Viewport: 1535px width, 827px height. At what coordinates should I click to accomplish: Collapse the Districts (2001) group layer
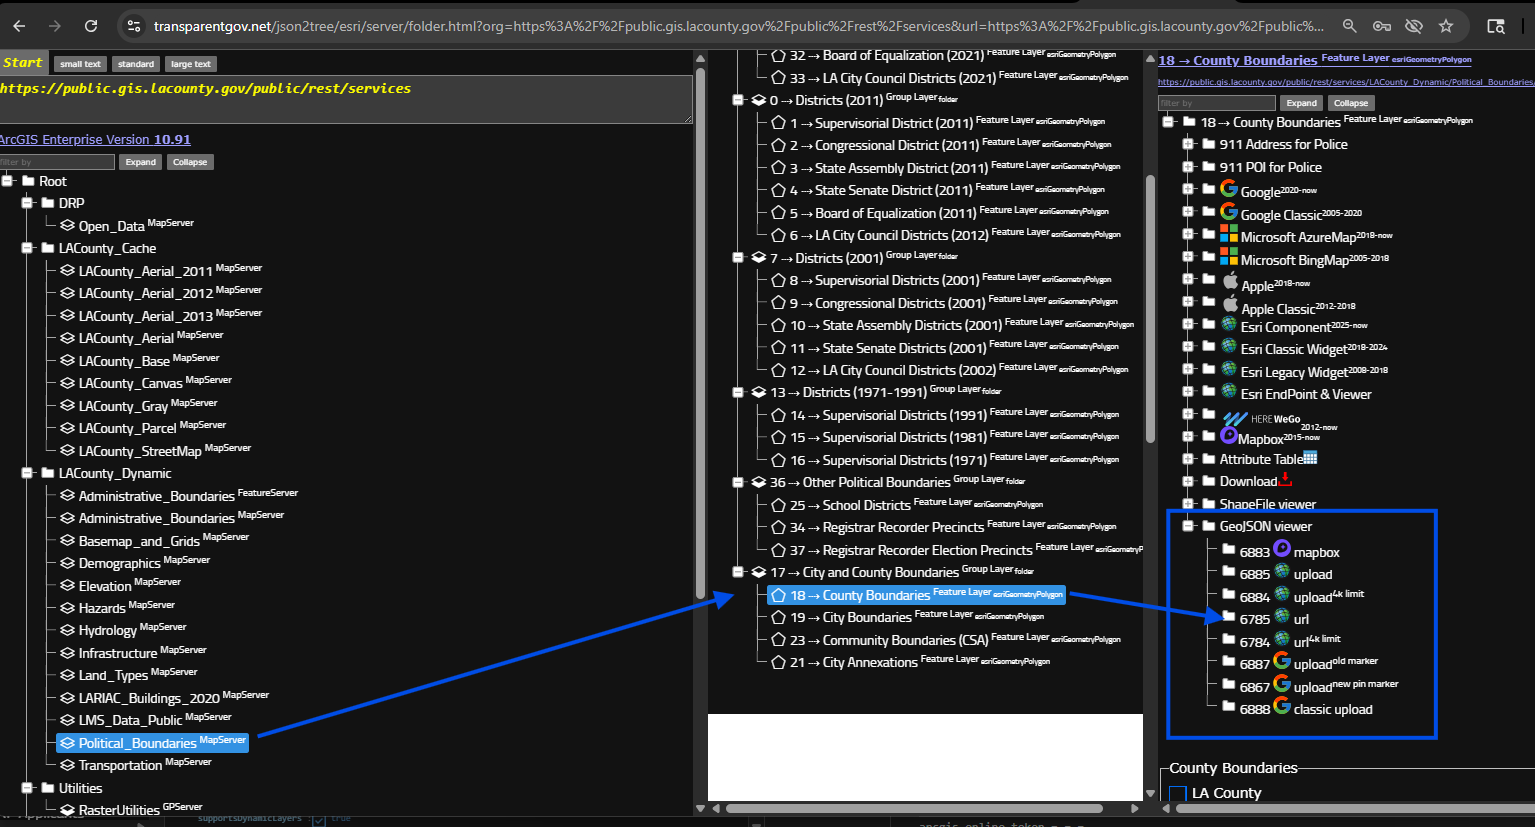pyautogui.click(x=738, y=258)
